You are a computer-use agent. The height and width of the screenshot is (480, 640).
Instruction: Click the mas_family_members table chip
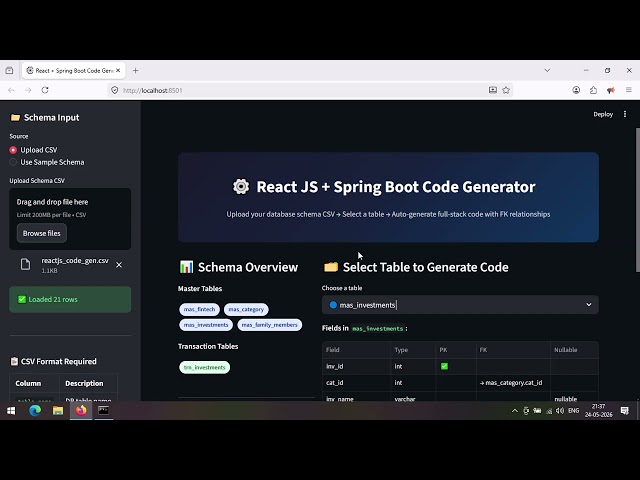pos(269,325)
